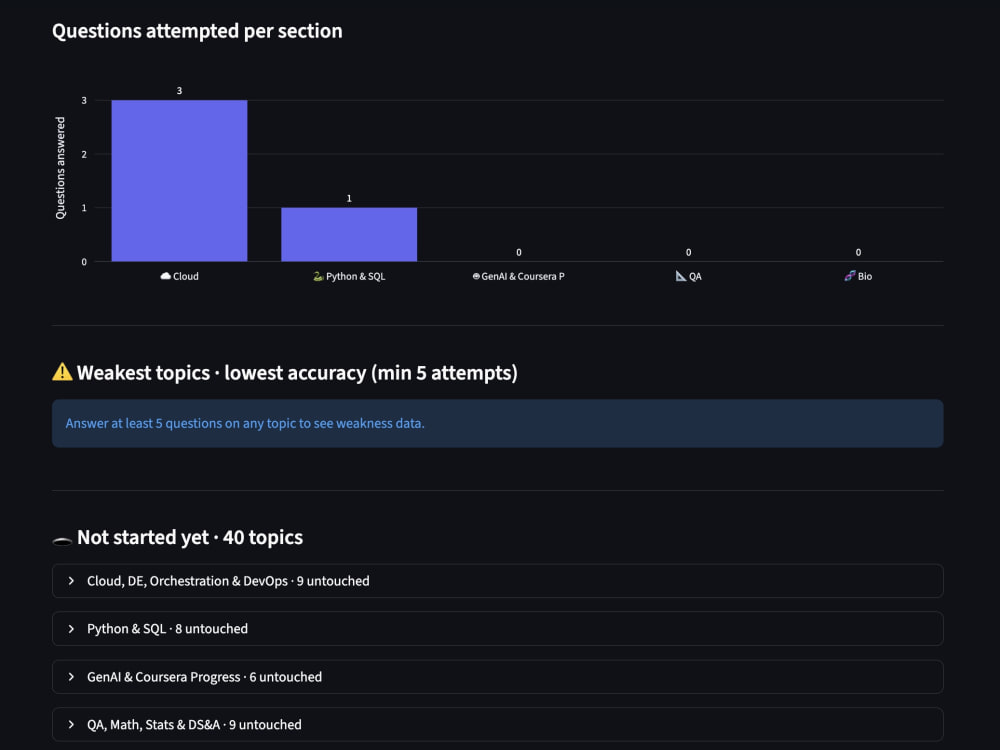Click the DNA icon beside Bio label
The image size is (1000, 750).
point(849,276)
